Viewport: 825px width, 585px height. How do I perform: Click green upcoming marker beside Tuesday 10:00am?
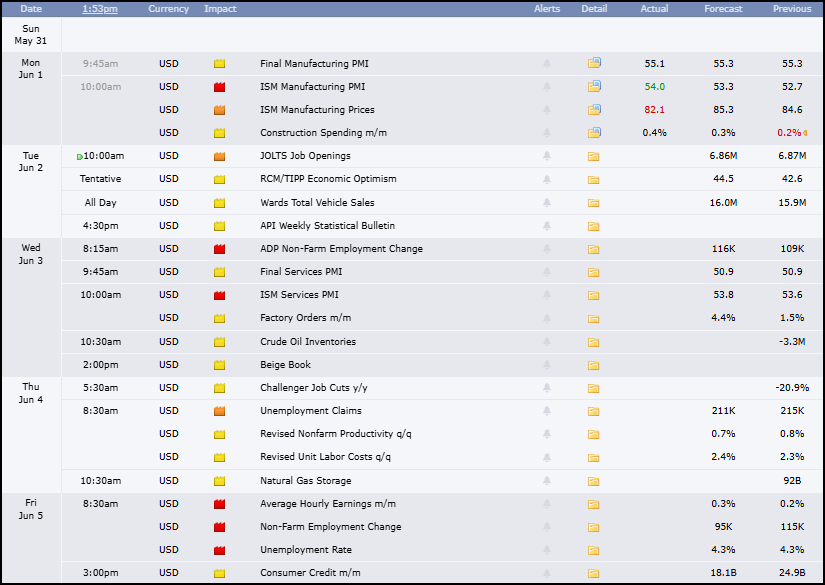pos(79,157)
